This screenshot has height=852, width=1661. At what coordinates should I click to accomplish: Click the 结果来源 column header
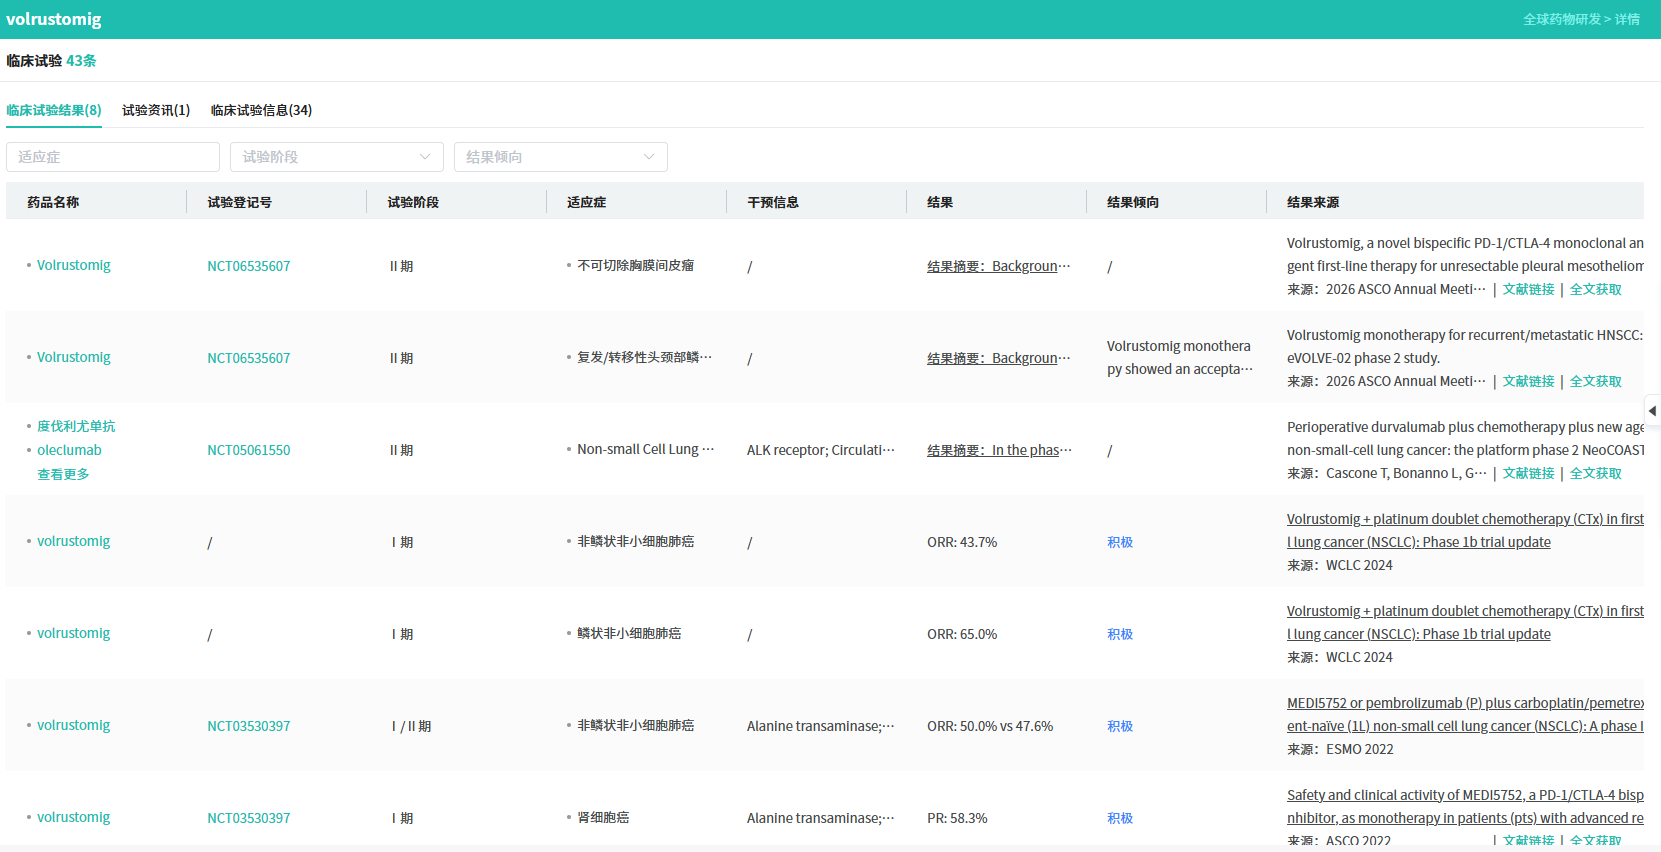pyautogui.click(x=1313, y=202)
